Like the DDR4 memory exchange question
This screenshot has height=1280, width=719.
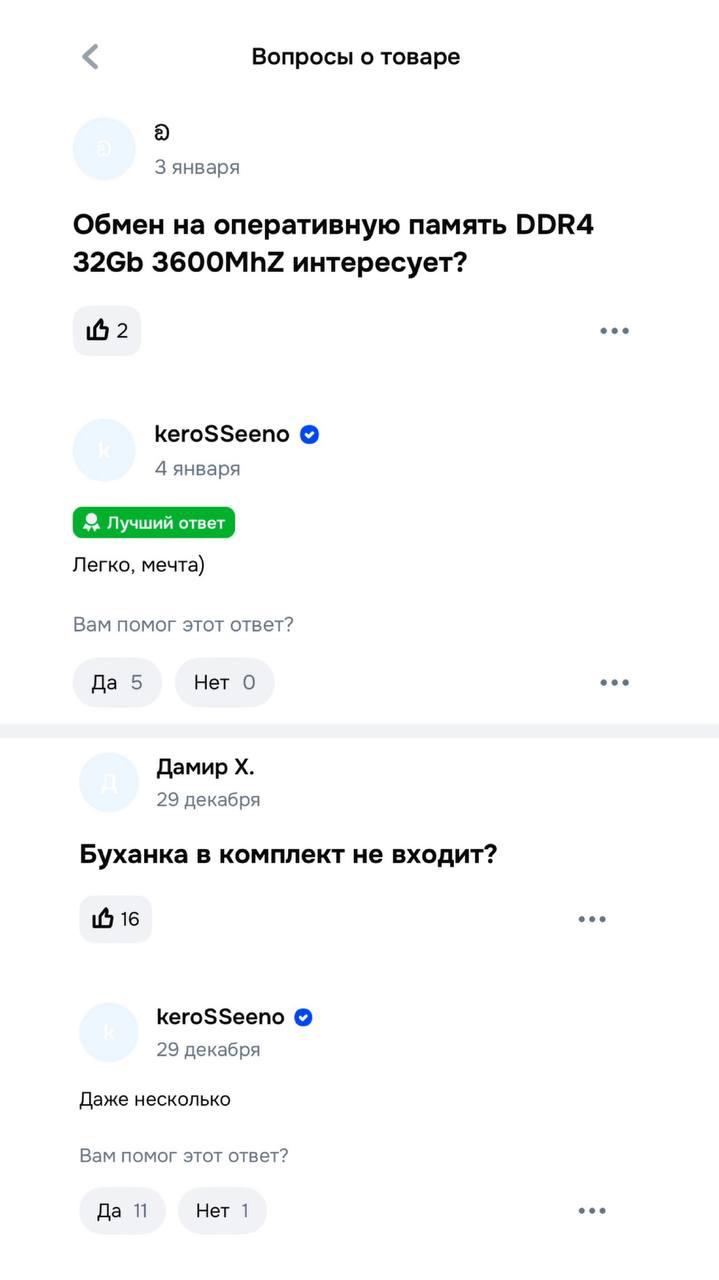107,331
